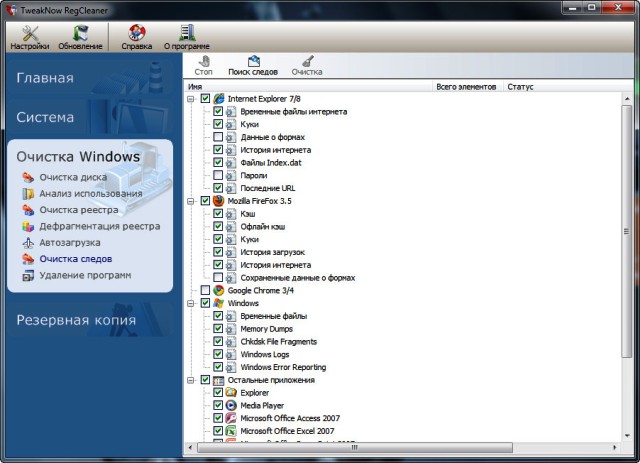Uncheck Internet Explorer 7/8 checkbox
The image size is (640, 463).
coord(205,98)
